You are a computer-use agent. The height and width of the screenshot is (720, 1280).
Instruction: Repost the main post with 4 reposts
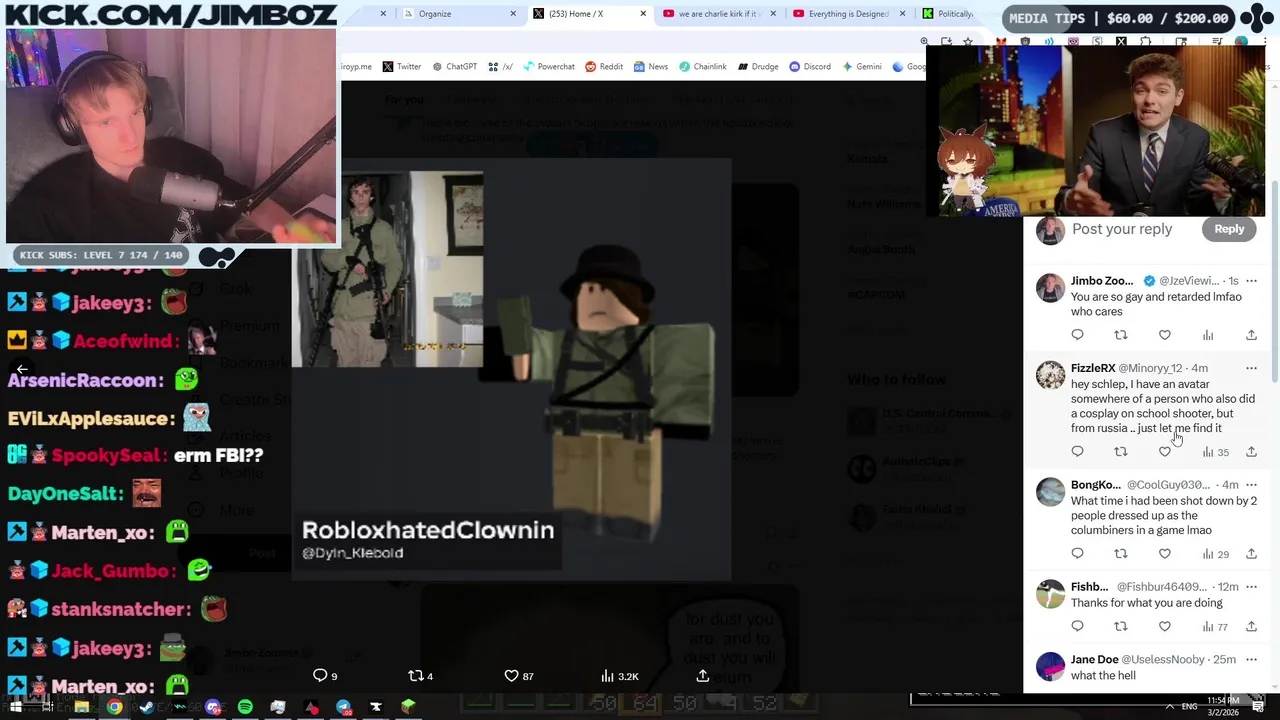pos(421,676)
